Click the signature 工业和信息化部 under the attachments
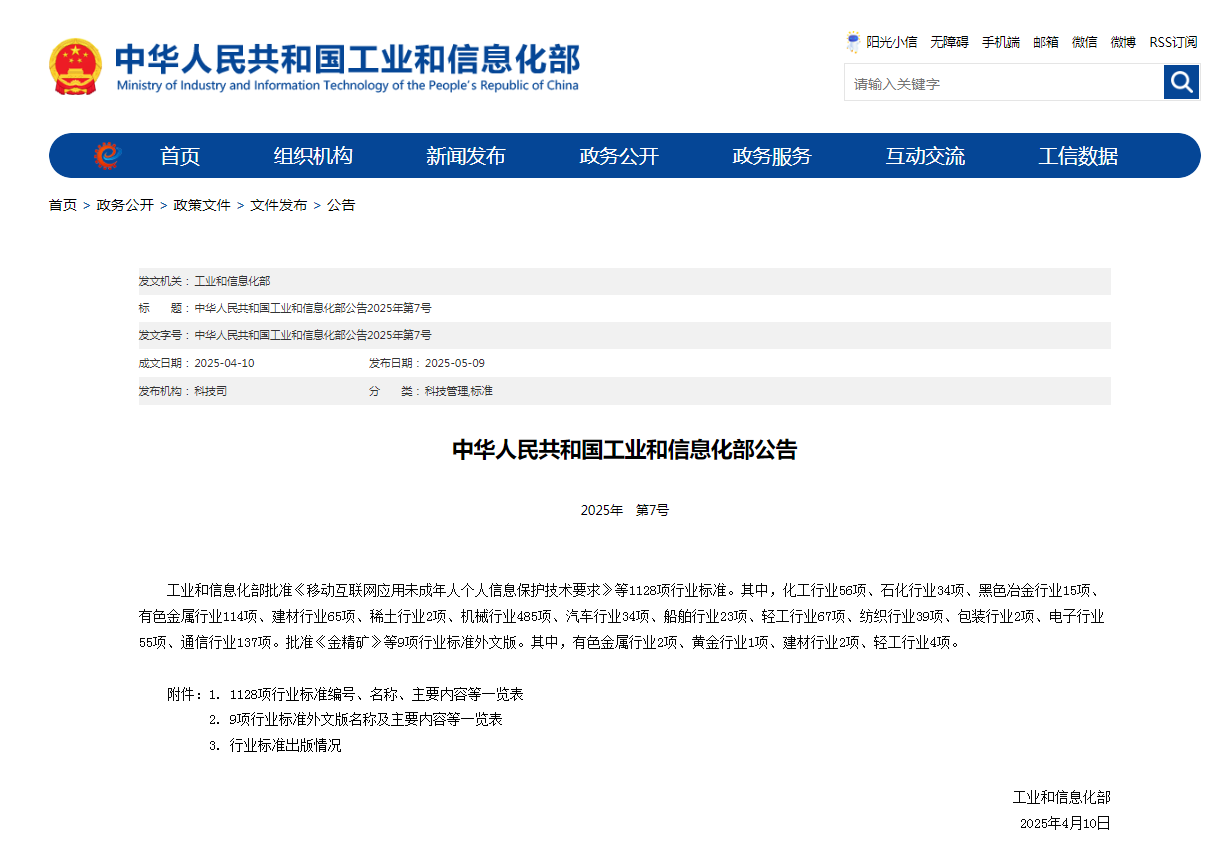 click(1062, 797)
